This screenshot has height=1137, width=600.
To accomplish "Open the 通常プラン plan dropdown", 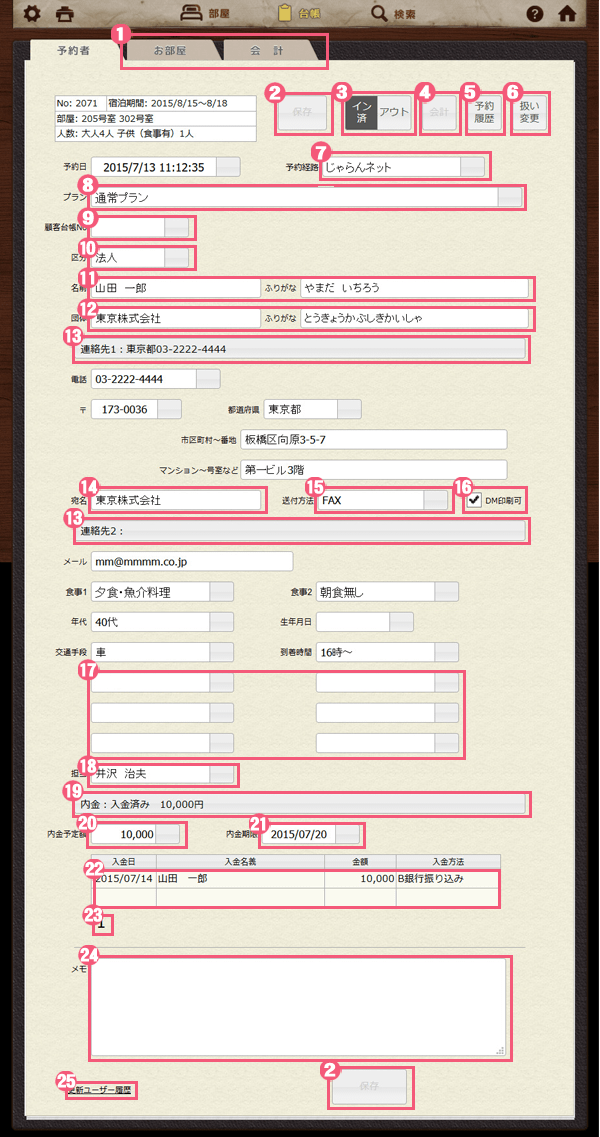I will pos(509,197).
